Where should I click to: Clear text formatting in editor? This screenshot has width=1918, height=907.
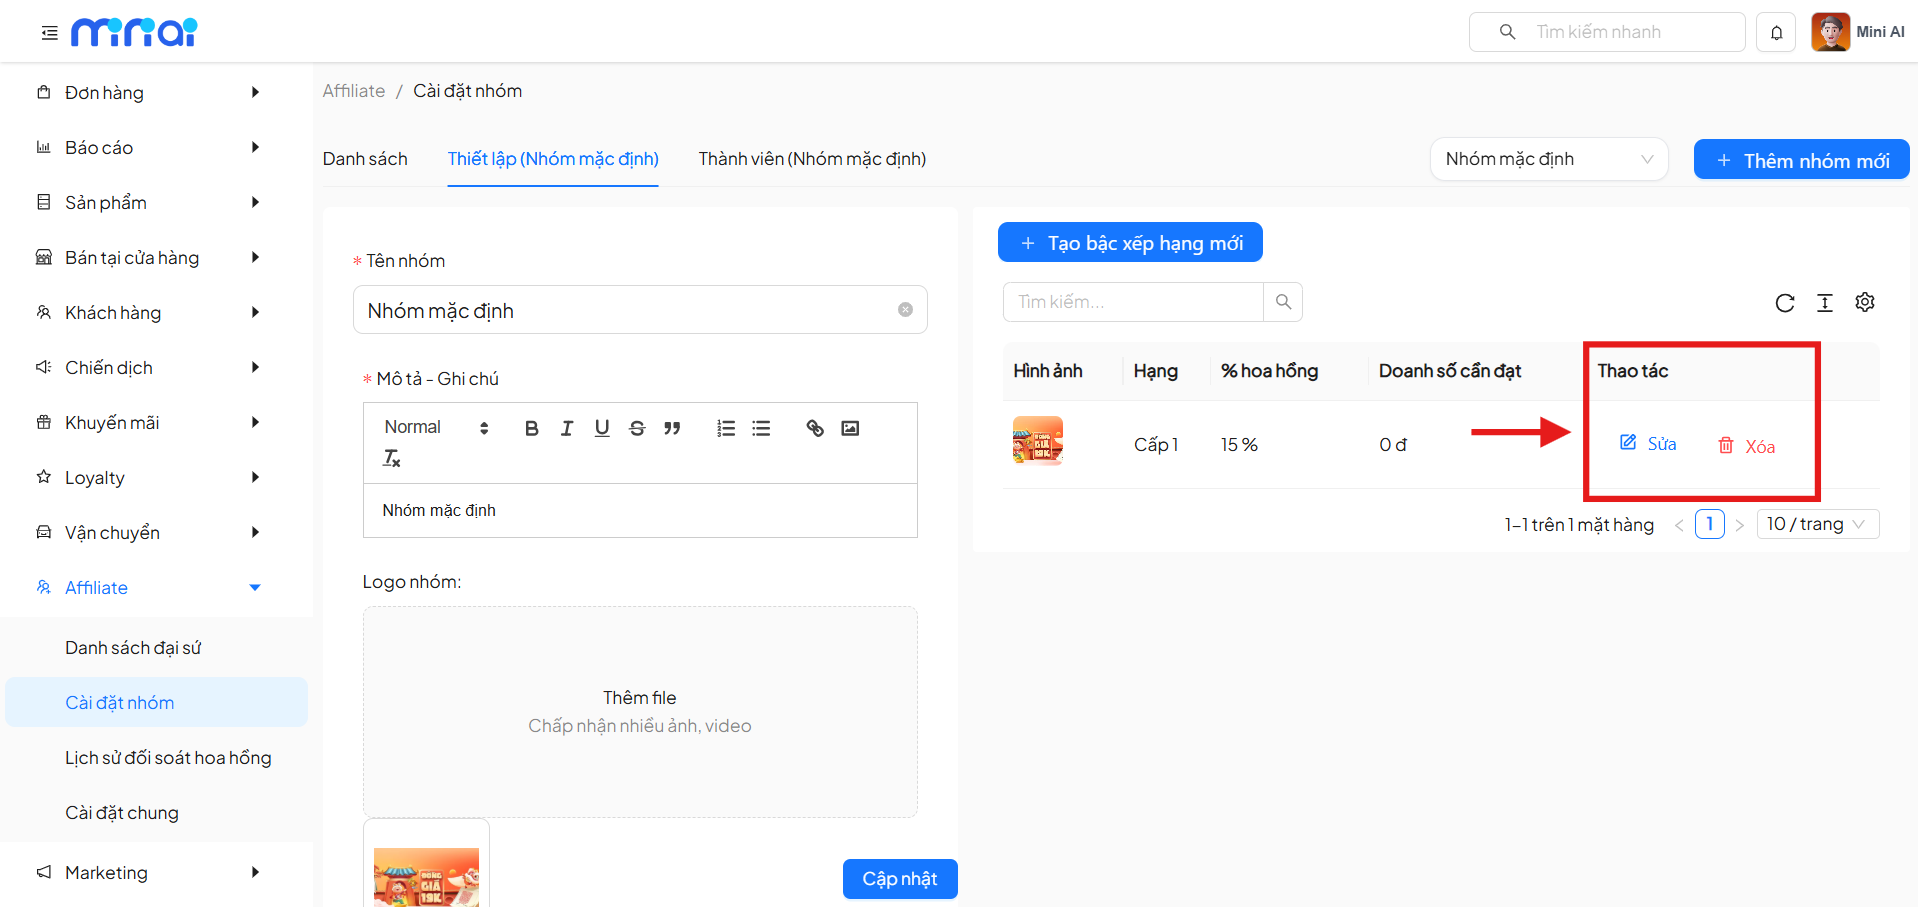point(391,458)
